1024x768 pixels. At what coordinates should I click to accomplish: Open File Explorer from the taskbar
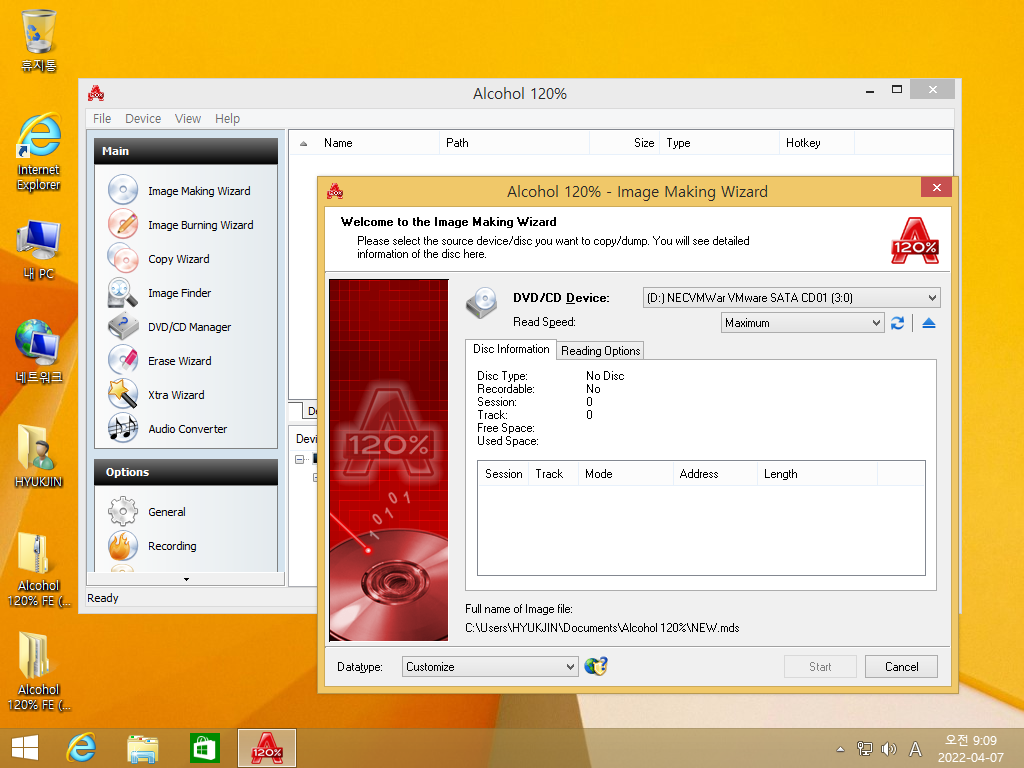click(143, 748)
